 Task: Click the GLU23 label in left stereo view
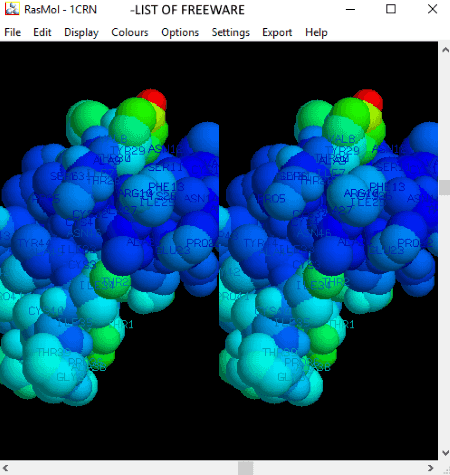coord(173,249)
